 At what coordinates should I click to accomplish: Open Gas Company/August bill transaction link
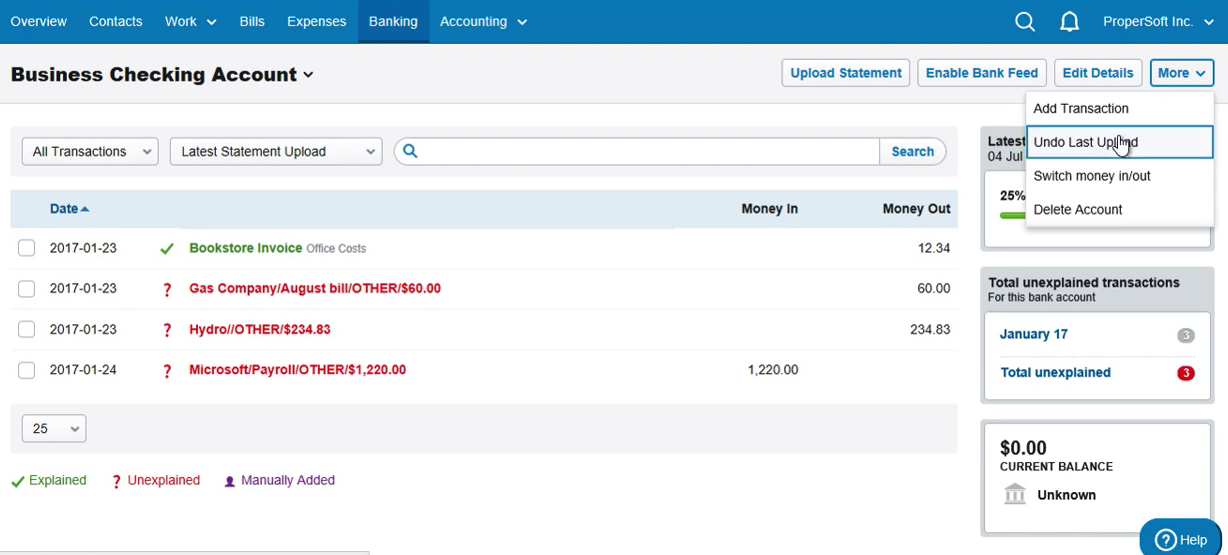coord(315,288)
